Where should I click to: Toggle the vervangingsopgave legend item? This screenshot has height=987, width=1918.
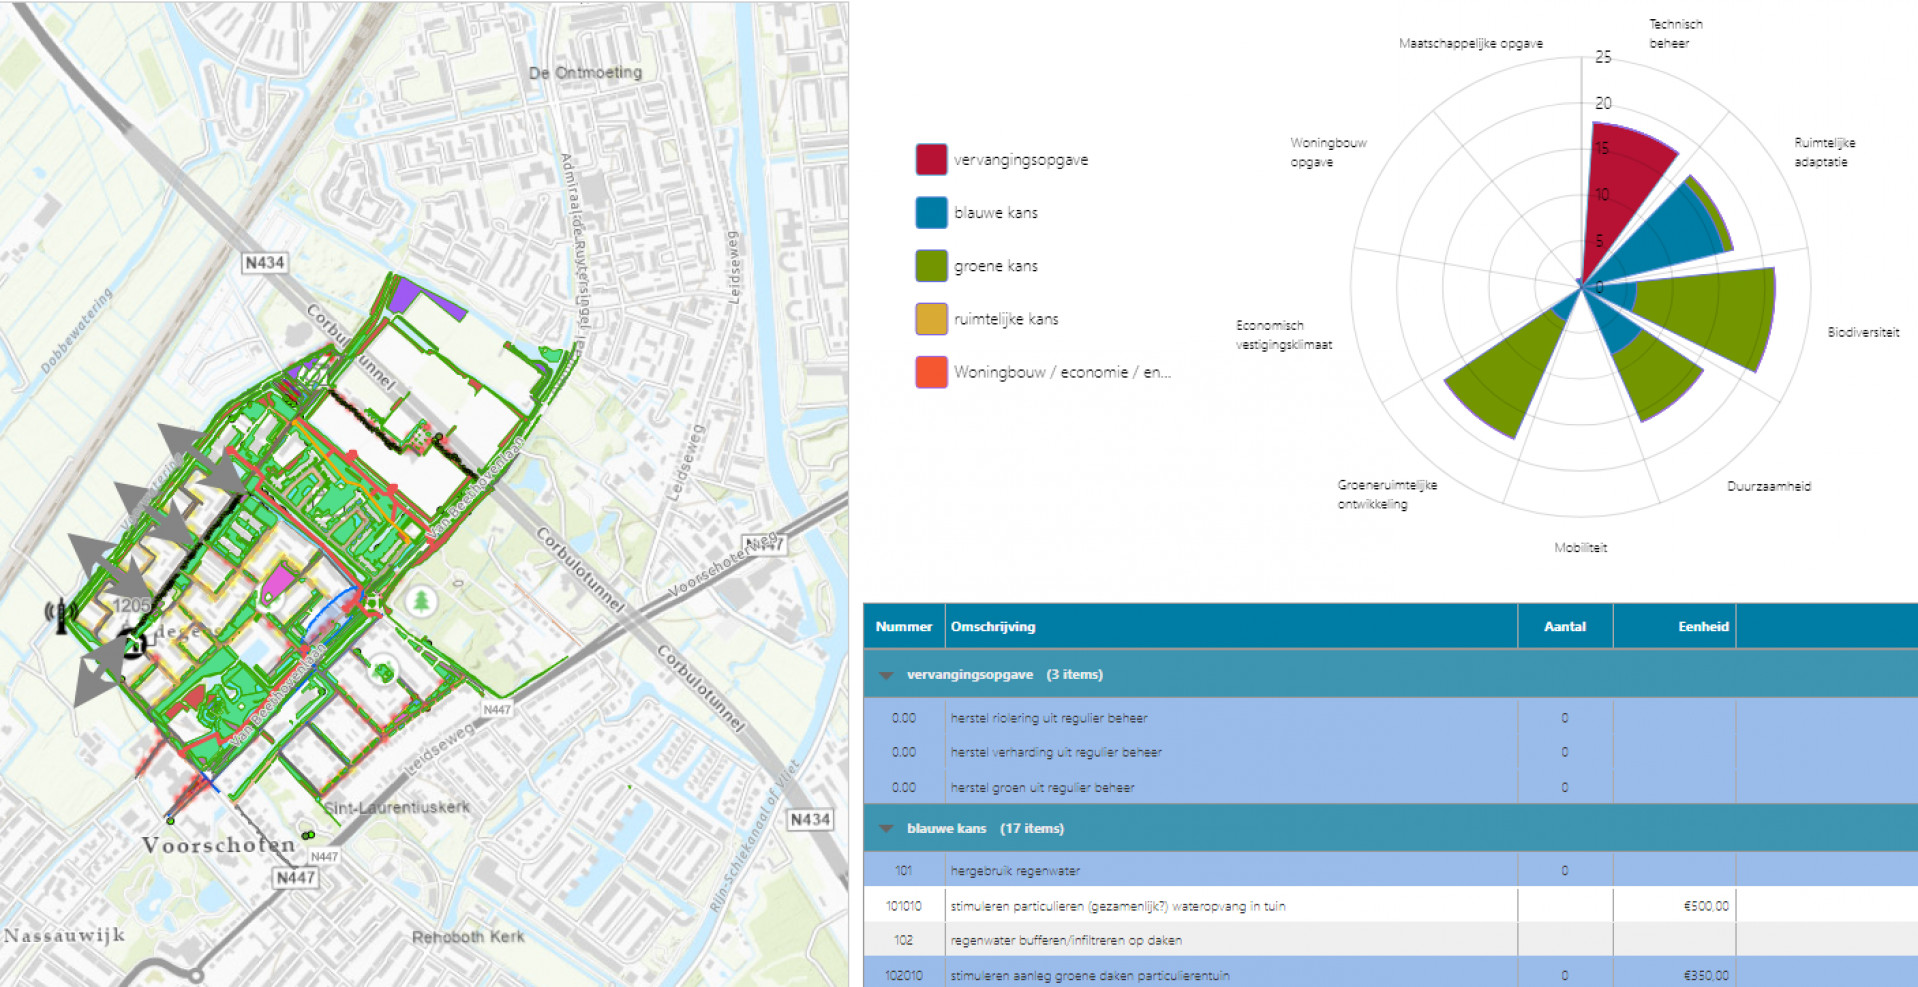point(1020,160)
